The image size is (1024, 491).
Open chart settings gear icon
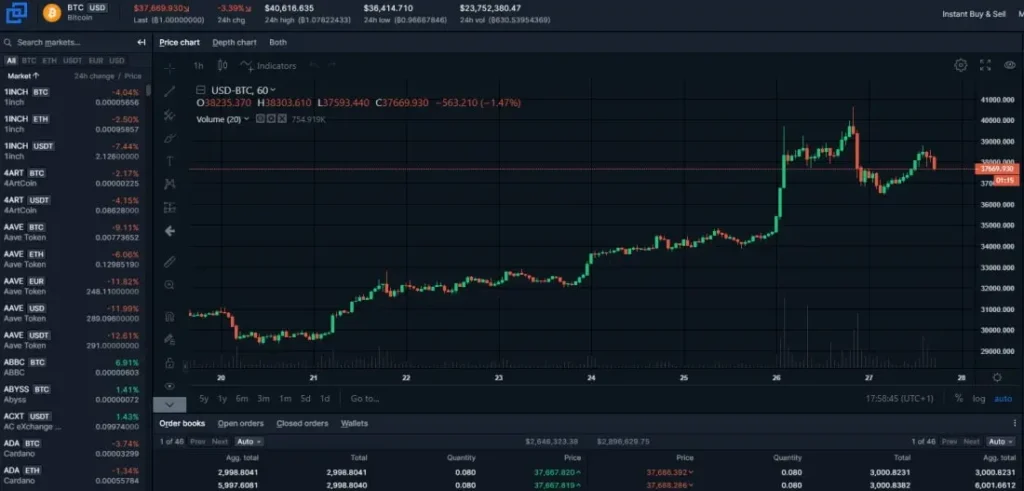click(960, 65)
